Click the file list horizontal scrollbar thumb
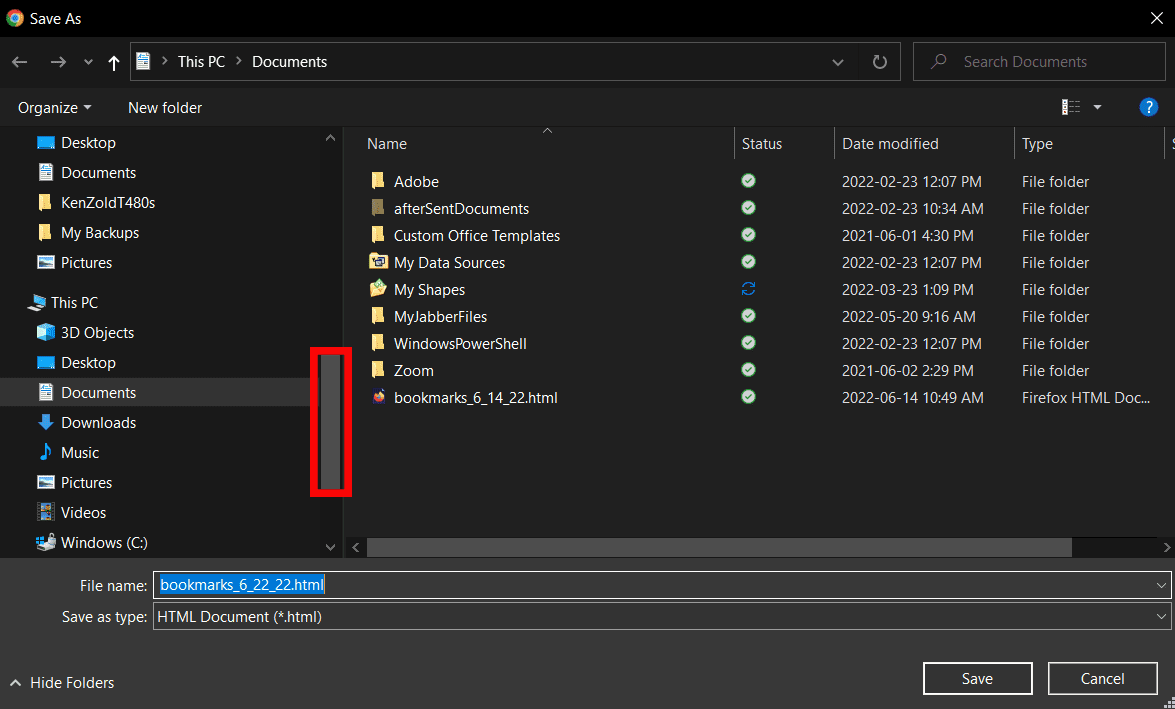Image resolution: width=1175 pixels, height=709 pixels. click(719, 548)
